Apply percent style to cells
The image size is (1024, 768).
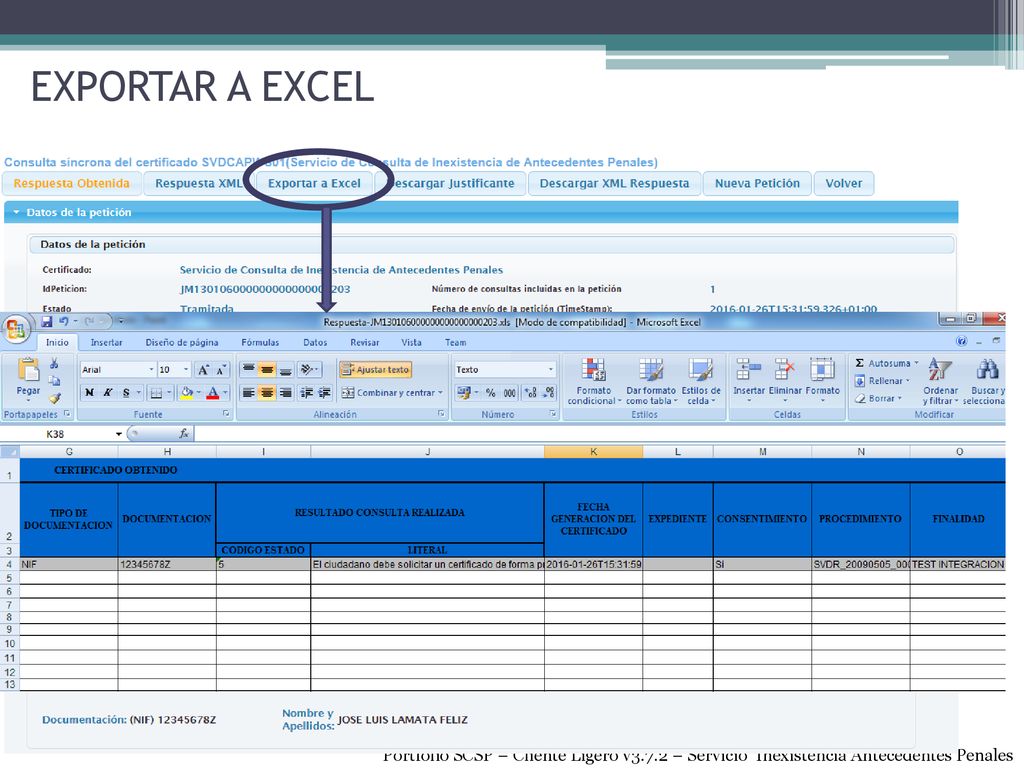coord(490,392)
